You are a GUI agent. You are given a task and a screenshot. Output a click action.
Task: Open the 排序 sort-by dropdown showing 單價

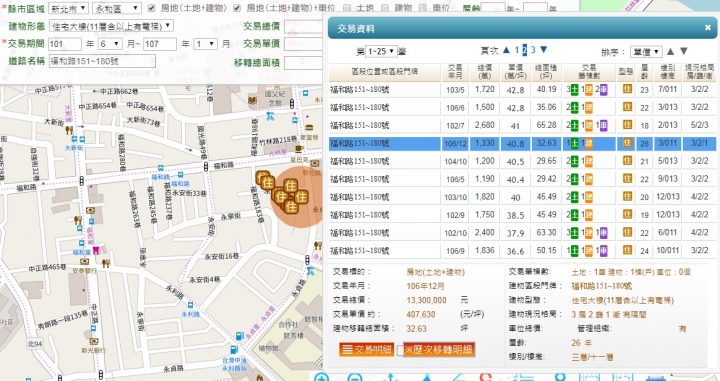pos(646,51)
